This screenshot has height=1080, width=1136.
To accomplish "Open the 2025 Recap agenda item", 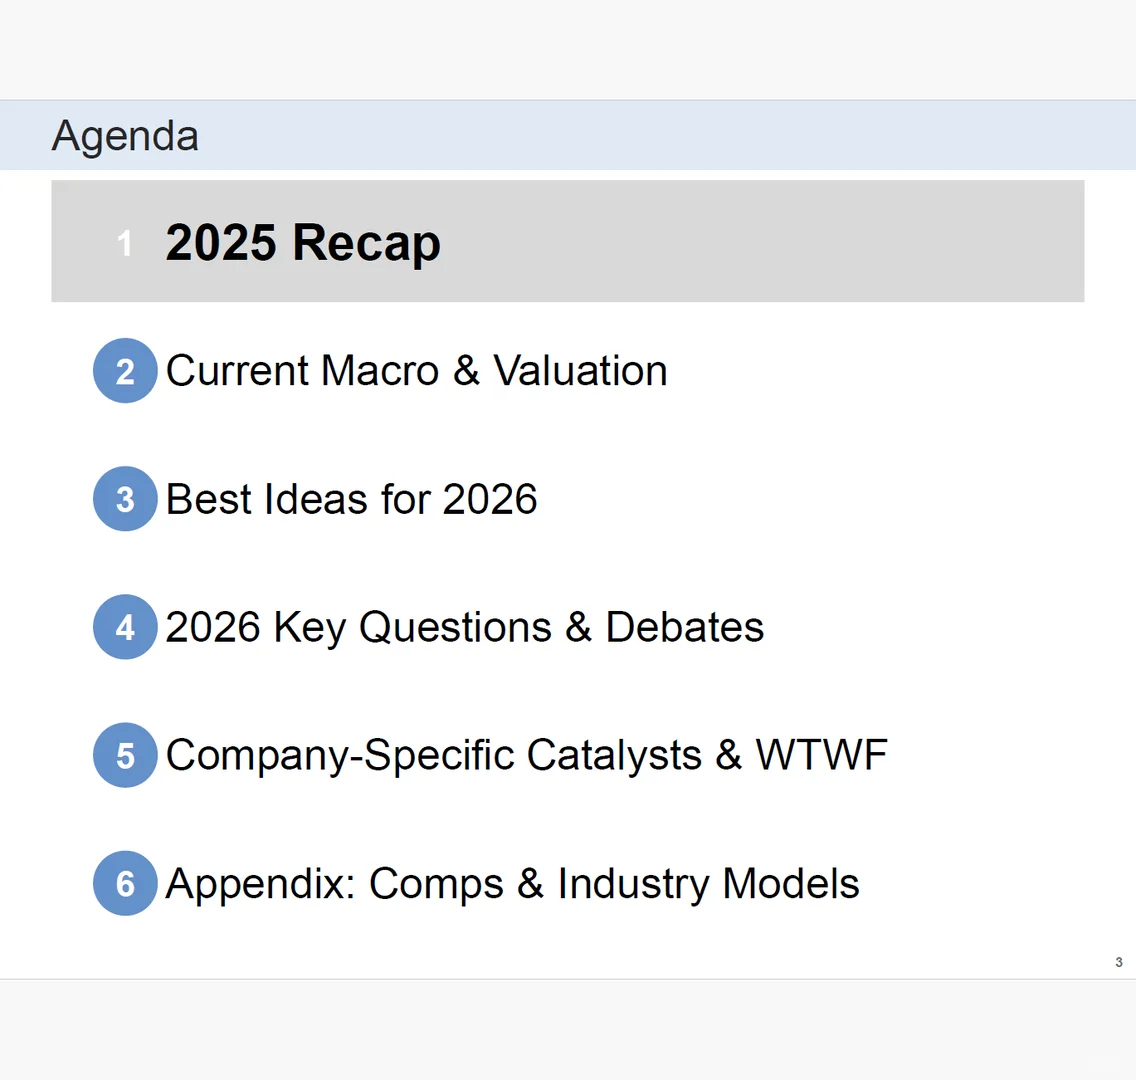I will coord(303,243).
